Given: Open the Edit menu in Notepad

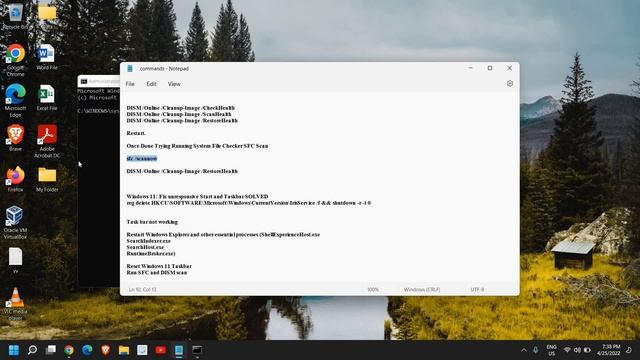Looking at the screenshot, I should [x=151, y=84].
